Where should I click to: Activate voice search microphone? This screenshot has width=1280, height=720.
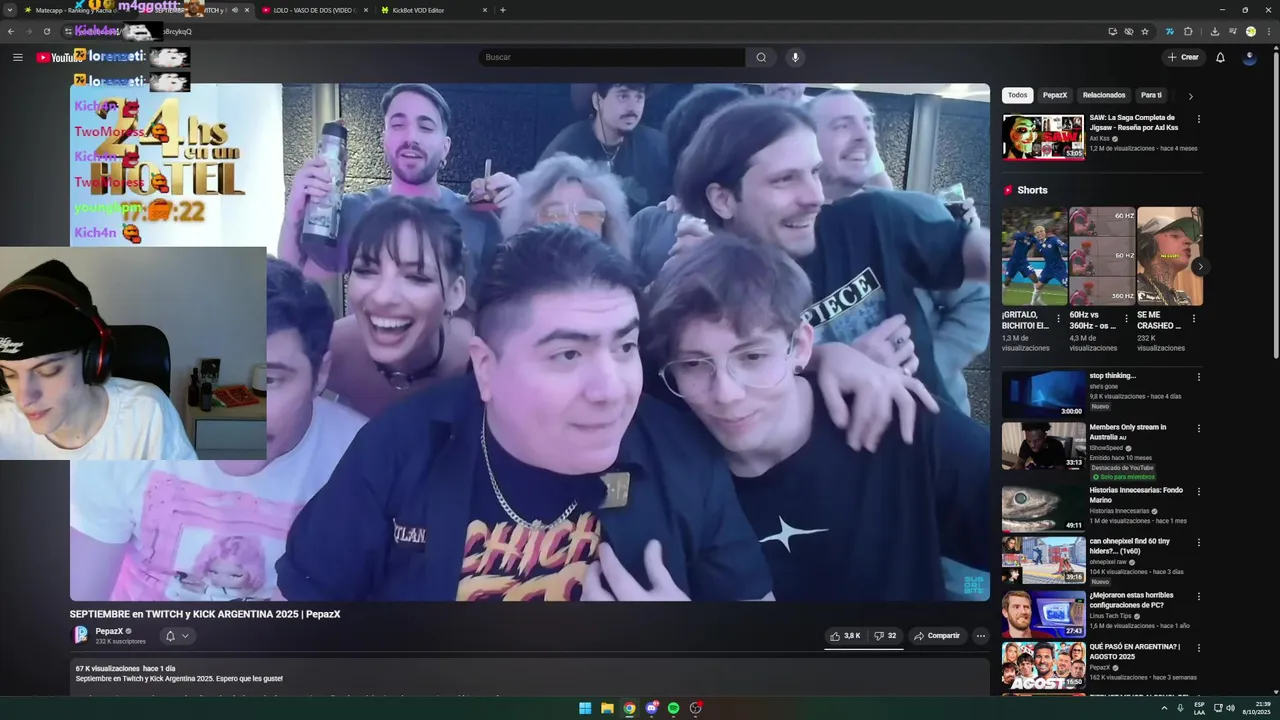pos(795,57)
